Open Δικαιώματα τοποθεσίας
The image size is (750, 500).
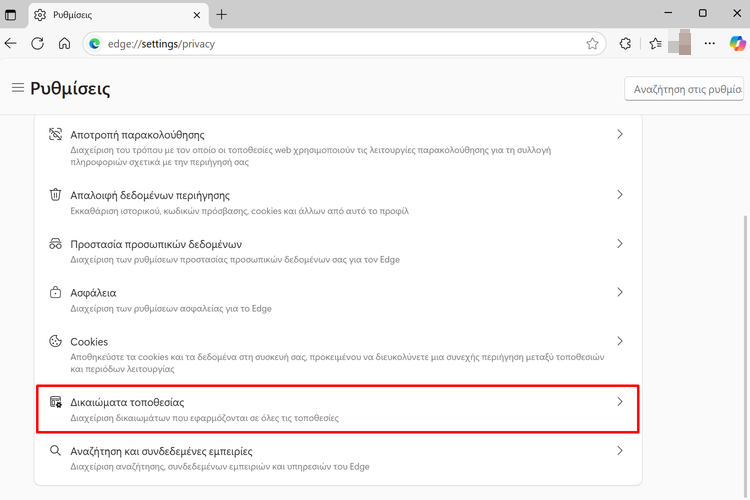[338, 409]
